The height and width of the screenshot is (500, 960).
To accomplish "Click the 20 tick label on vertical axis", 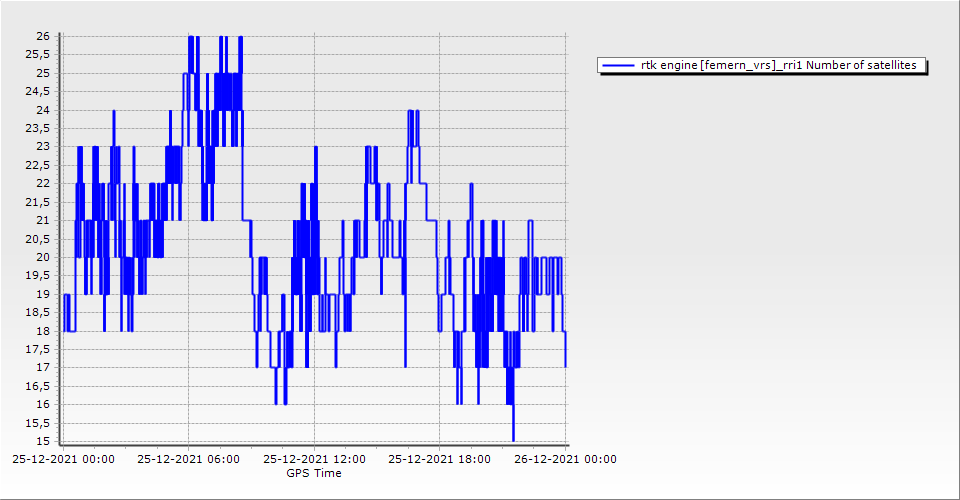I will tap(43, 257).
